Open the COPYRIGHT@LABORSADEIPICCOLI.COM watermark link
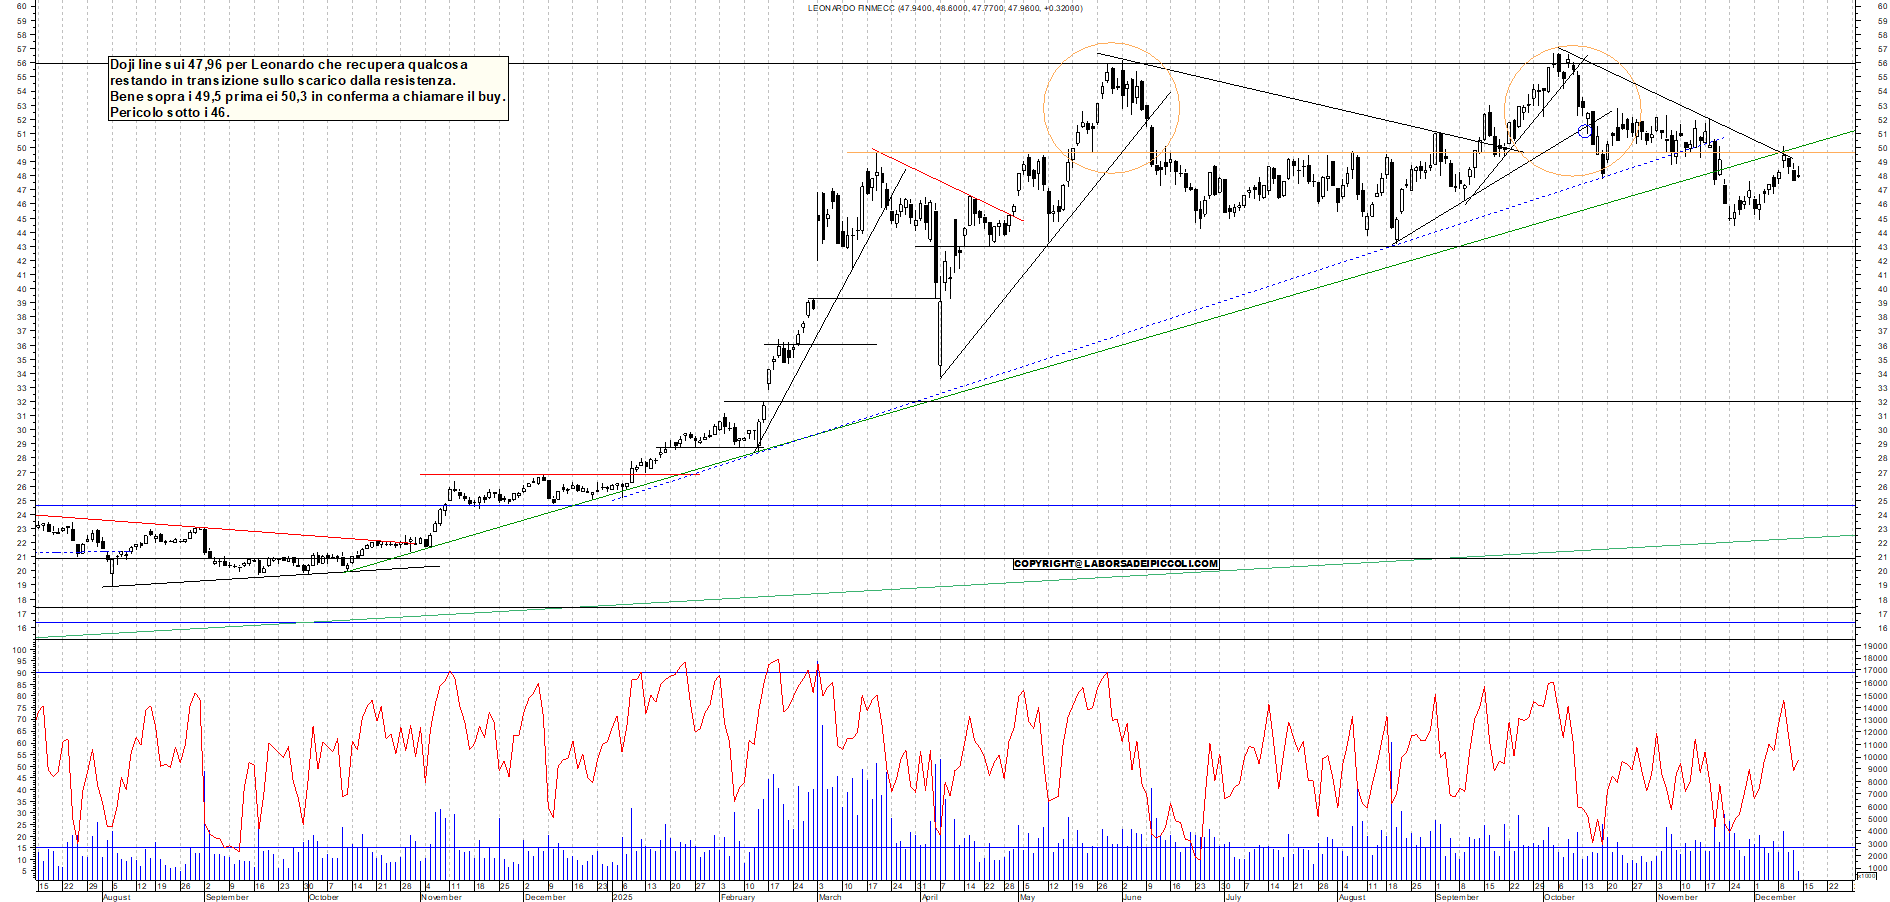 click(1115, 564)
